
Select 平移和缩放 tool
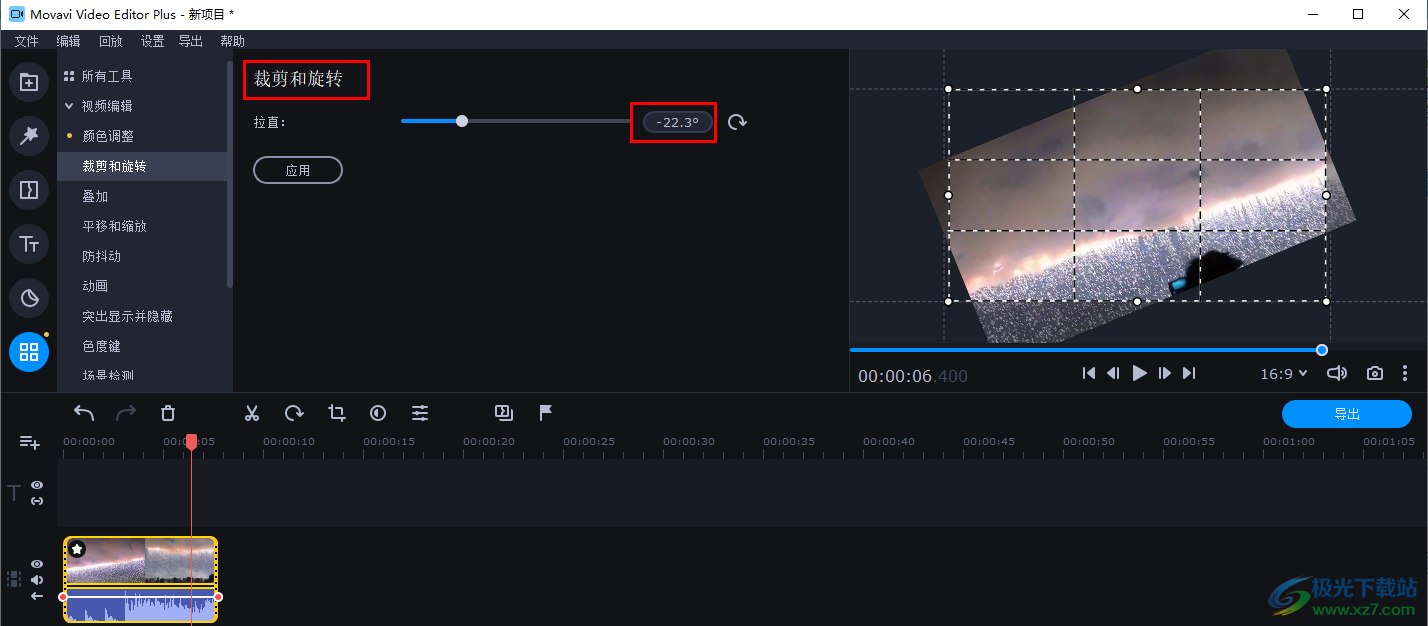[x=114, y=226]
